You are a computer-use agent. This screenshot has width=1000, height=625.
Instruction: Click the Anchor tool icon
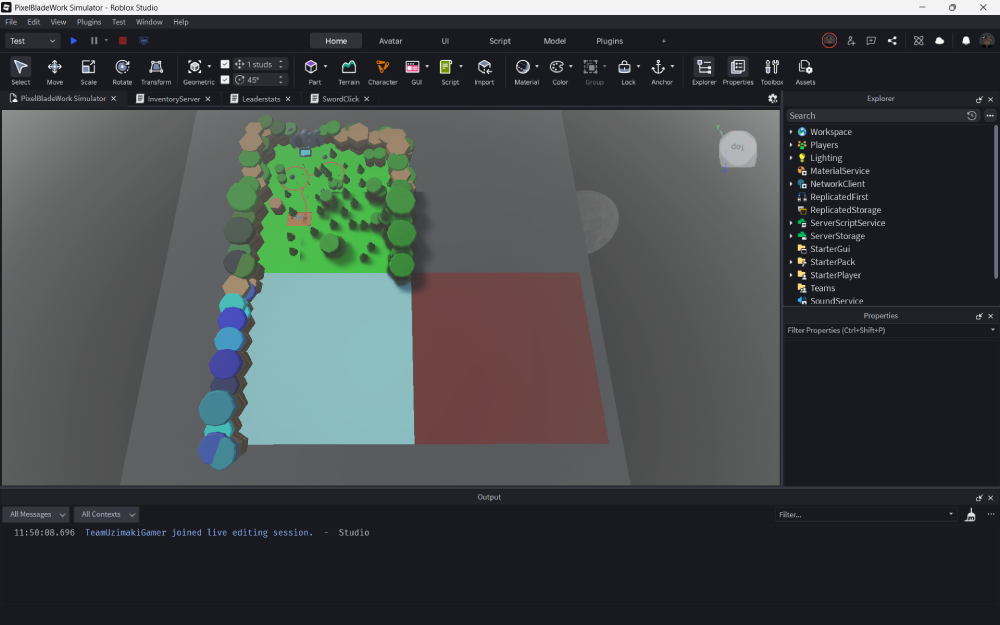(658, 66)
